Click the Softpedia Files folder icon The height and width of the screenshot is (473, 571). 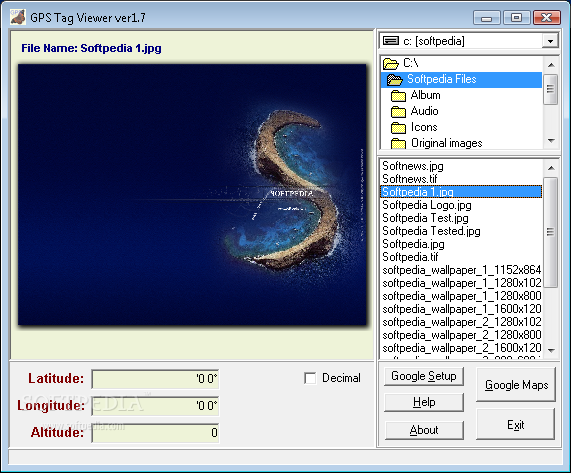[x=395, y=79]
